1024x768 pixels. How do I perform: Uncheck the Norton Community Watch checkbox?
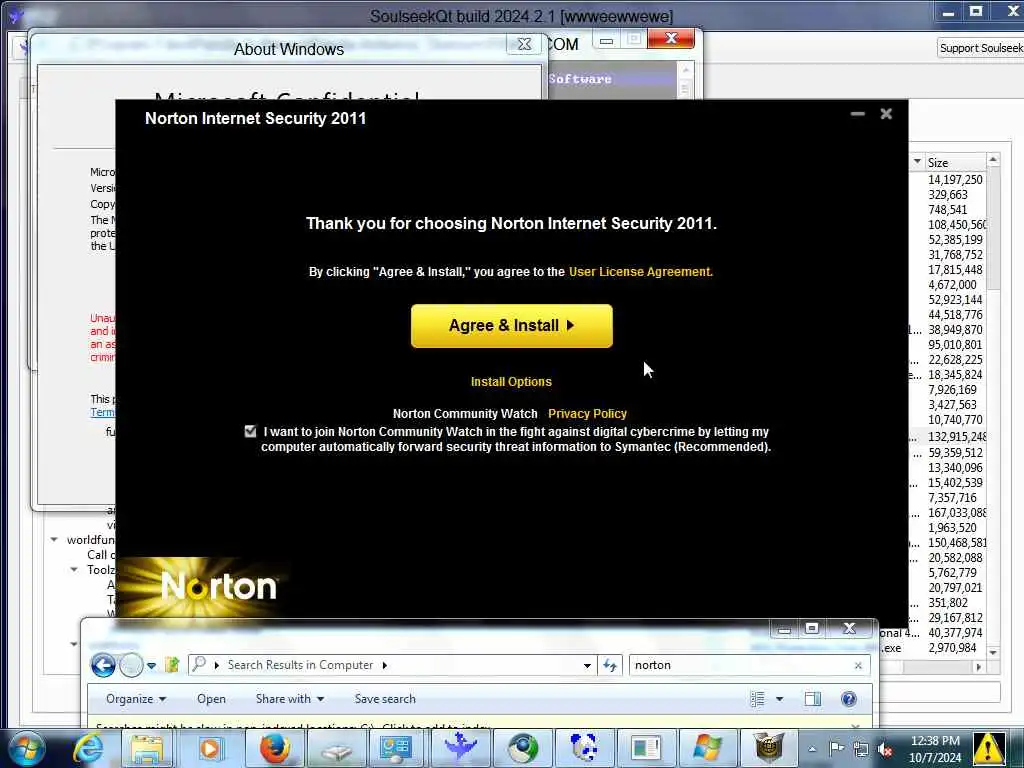tap(250, 431)
